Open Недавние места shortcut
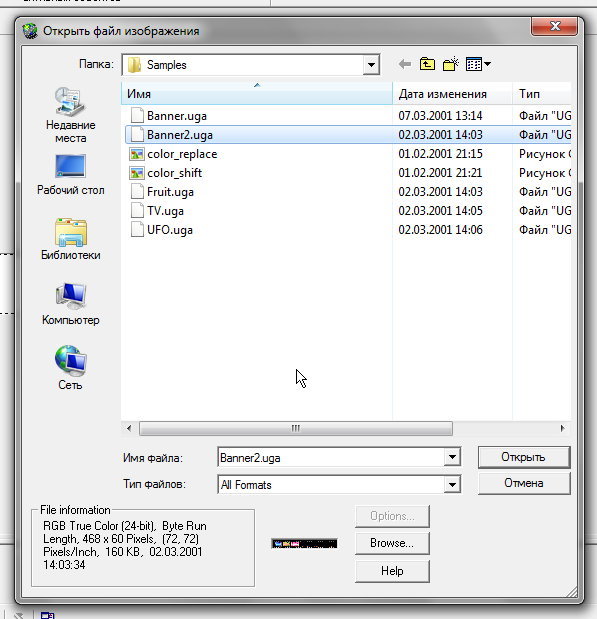Viewport: 597px width, 619px height. pos(71,115)
